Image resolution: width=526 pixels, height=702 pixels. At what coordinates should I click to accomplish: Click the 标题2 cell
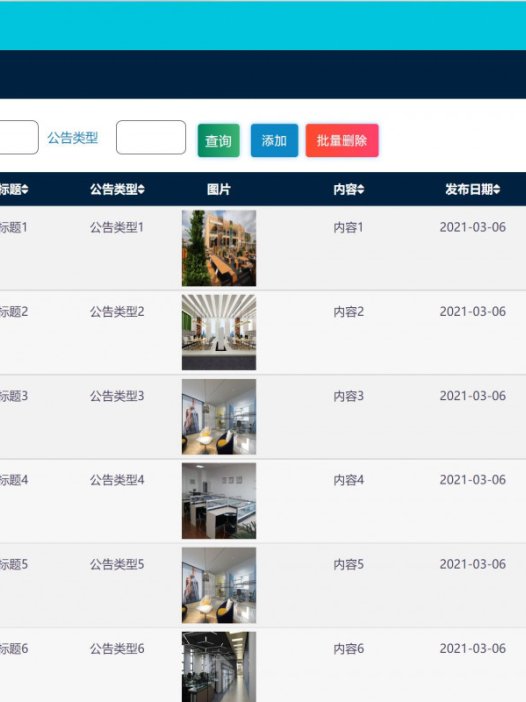[x=14, y=312]
